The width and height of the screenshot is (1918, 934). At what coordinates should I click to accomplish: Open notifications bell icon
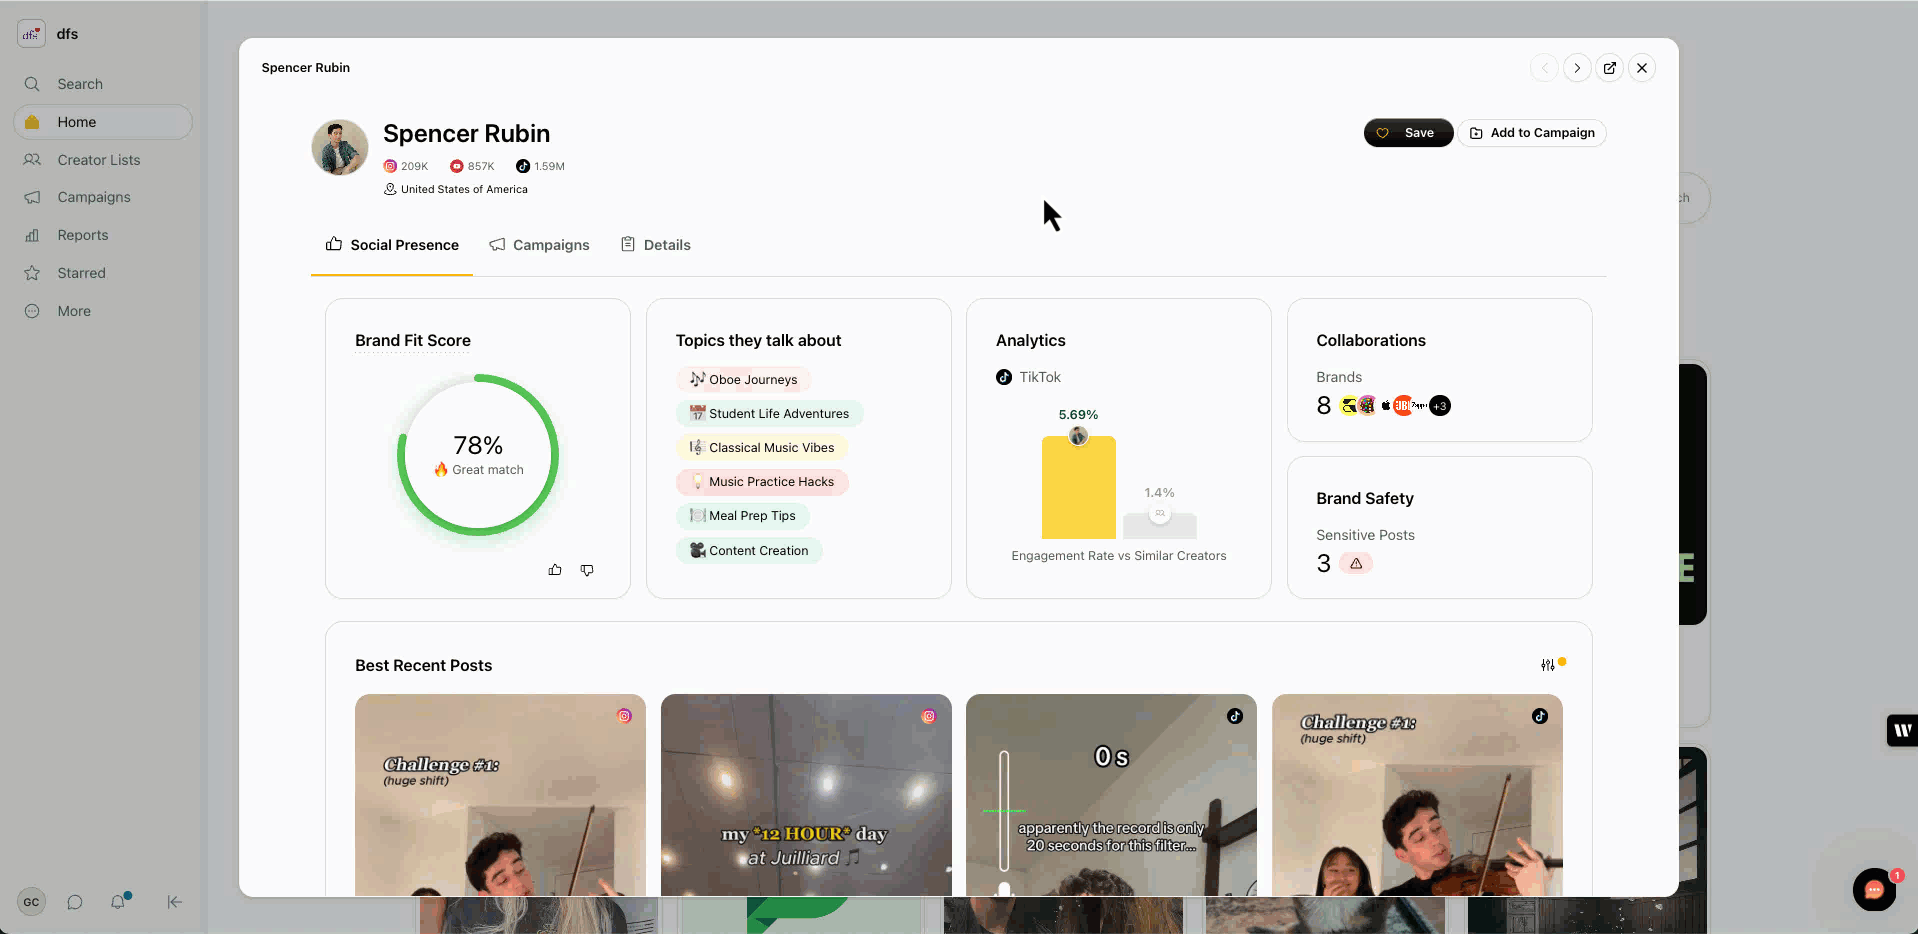[118, 902]
